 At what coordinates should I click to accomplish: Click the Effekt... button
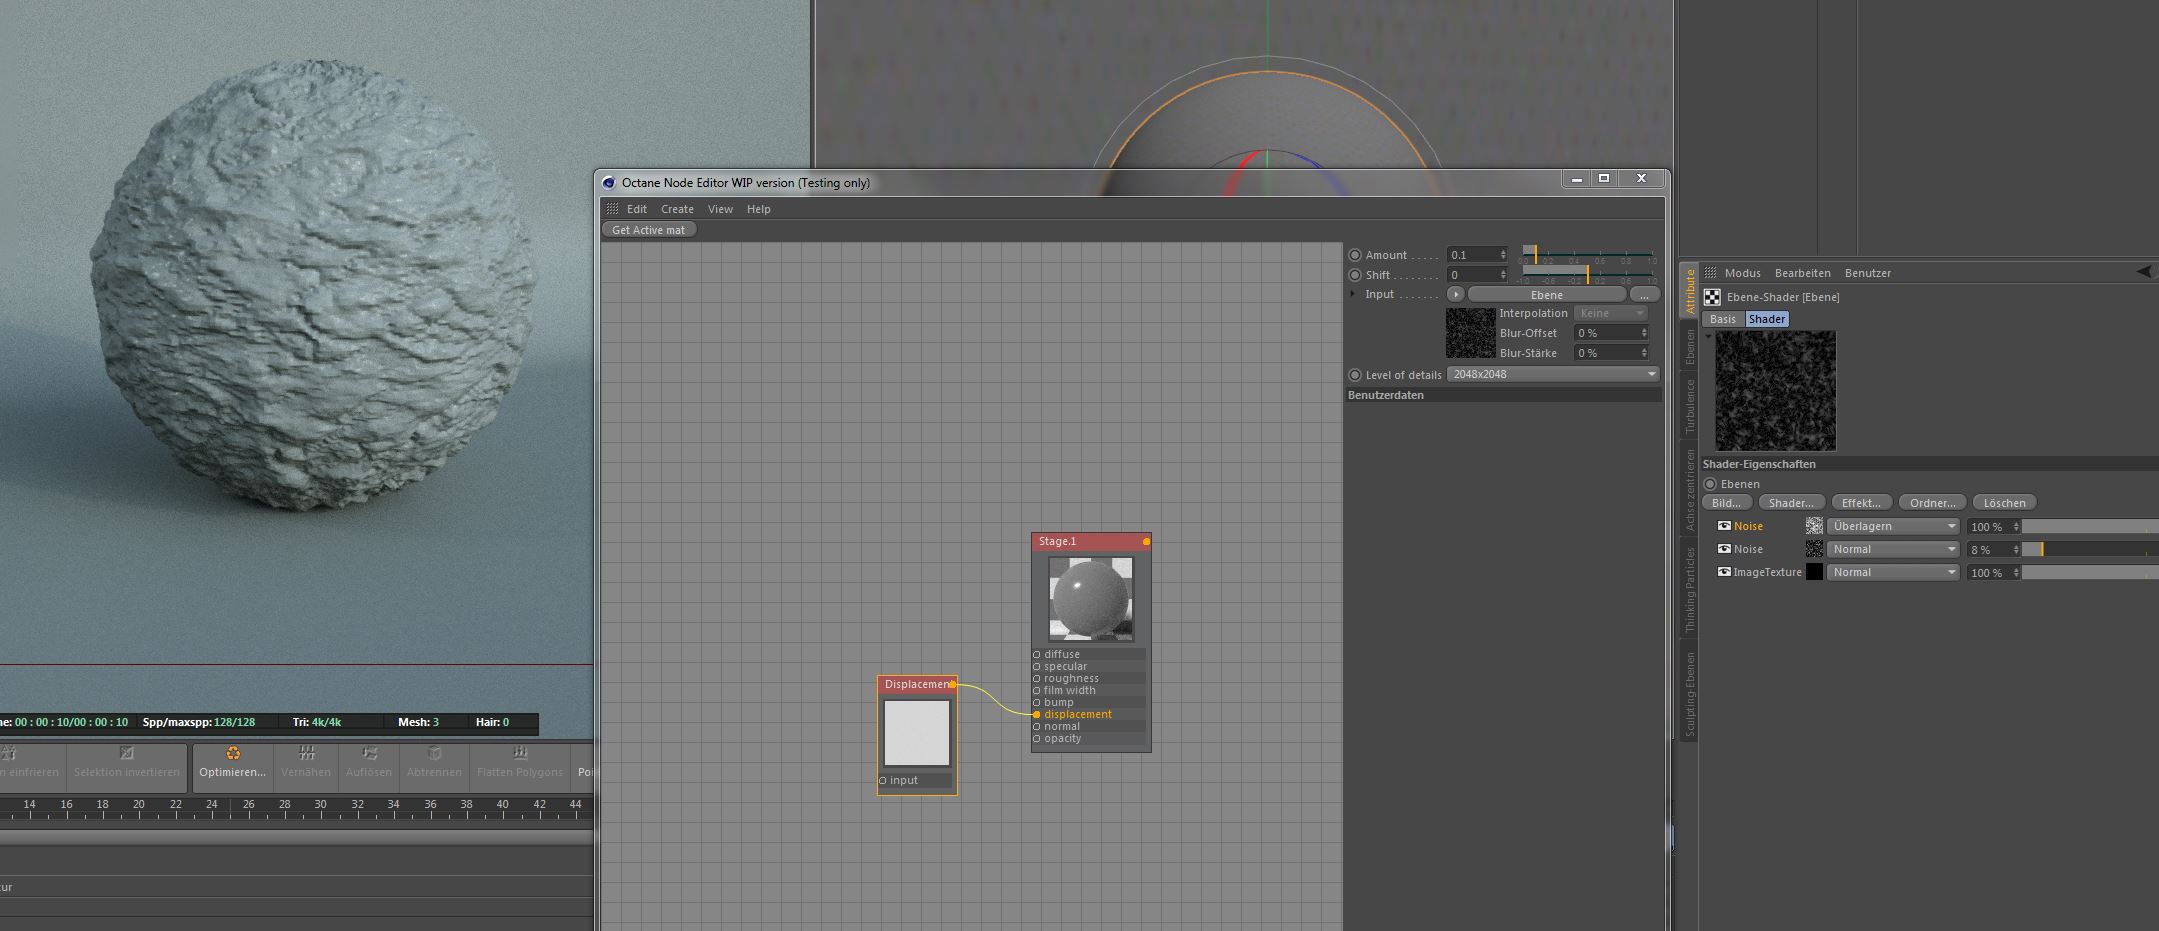pos(1861,503)
